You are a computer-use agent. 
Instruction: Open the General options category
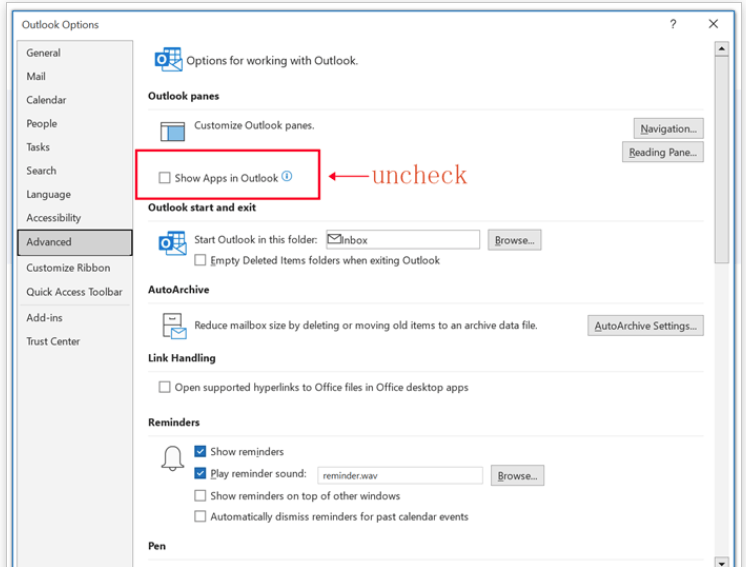75,53
